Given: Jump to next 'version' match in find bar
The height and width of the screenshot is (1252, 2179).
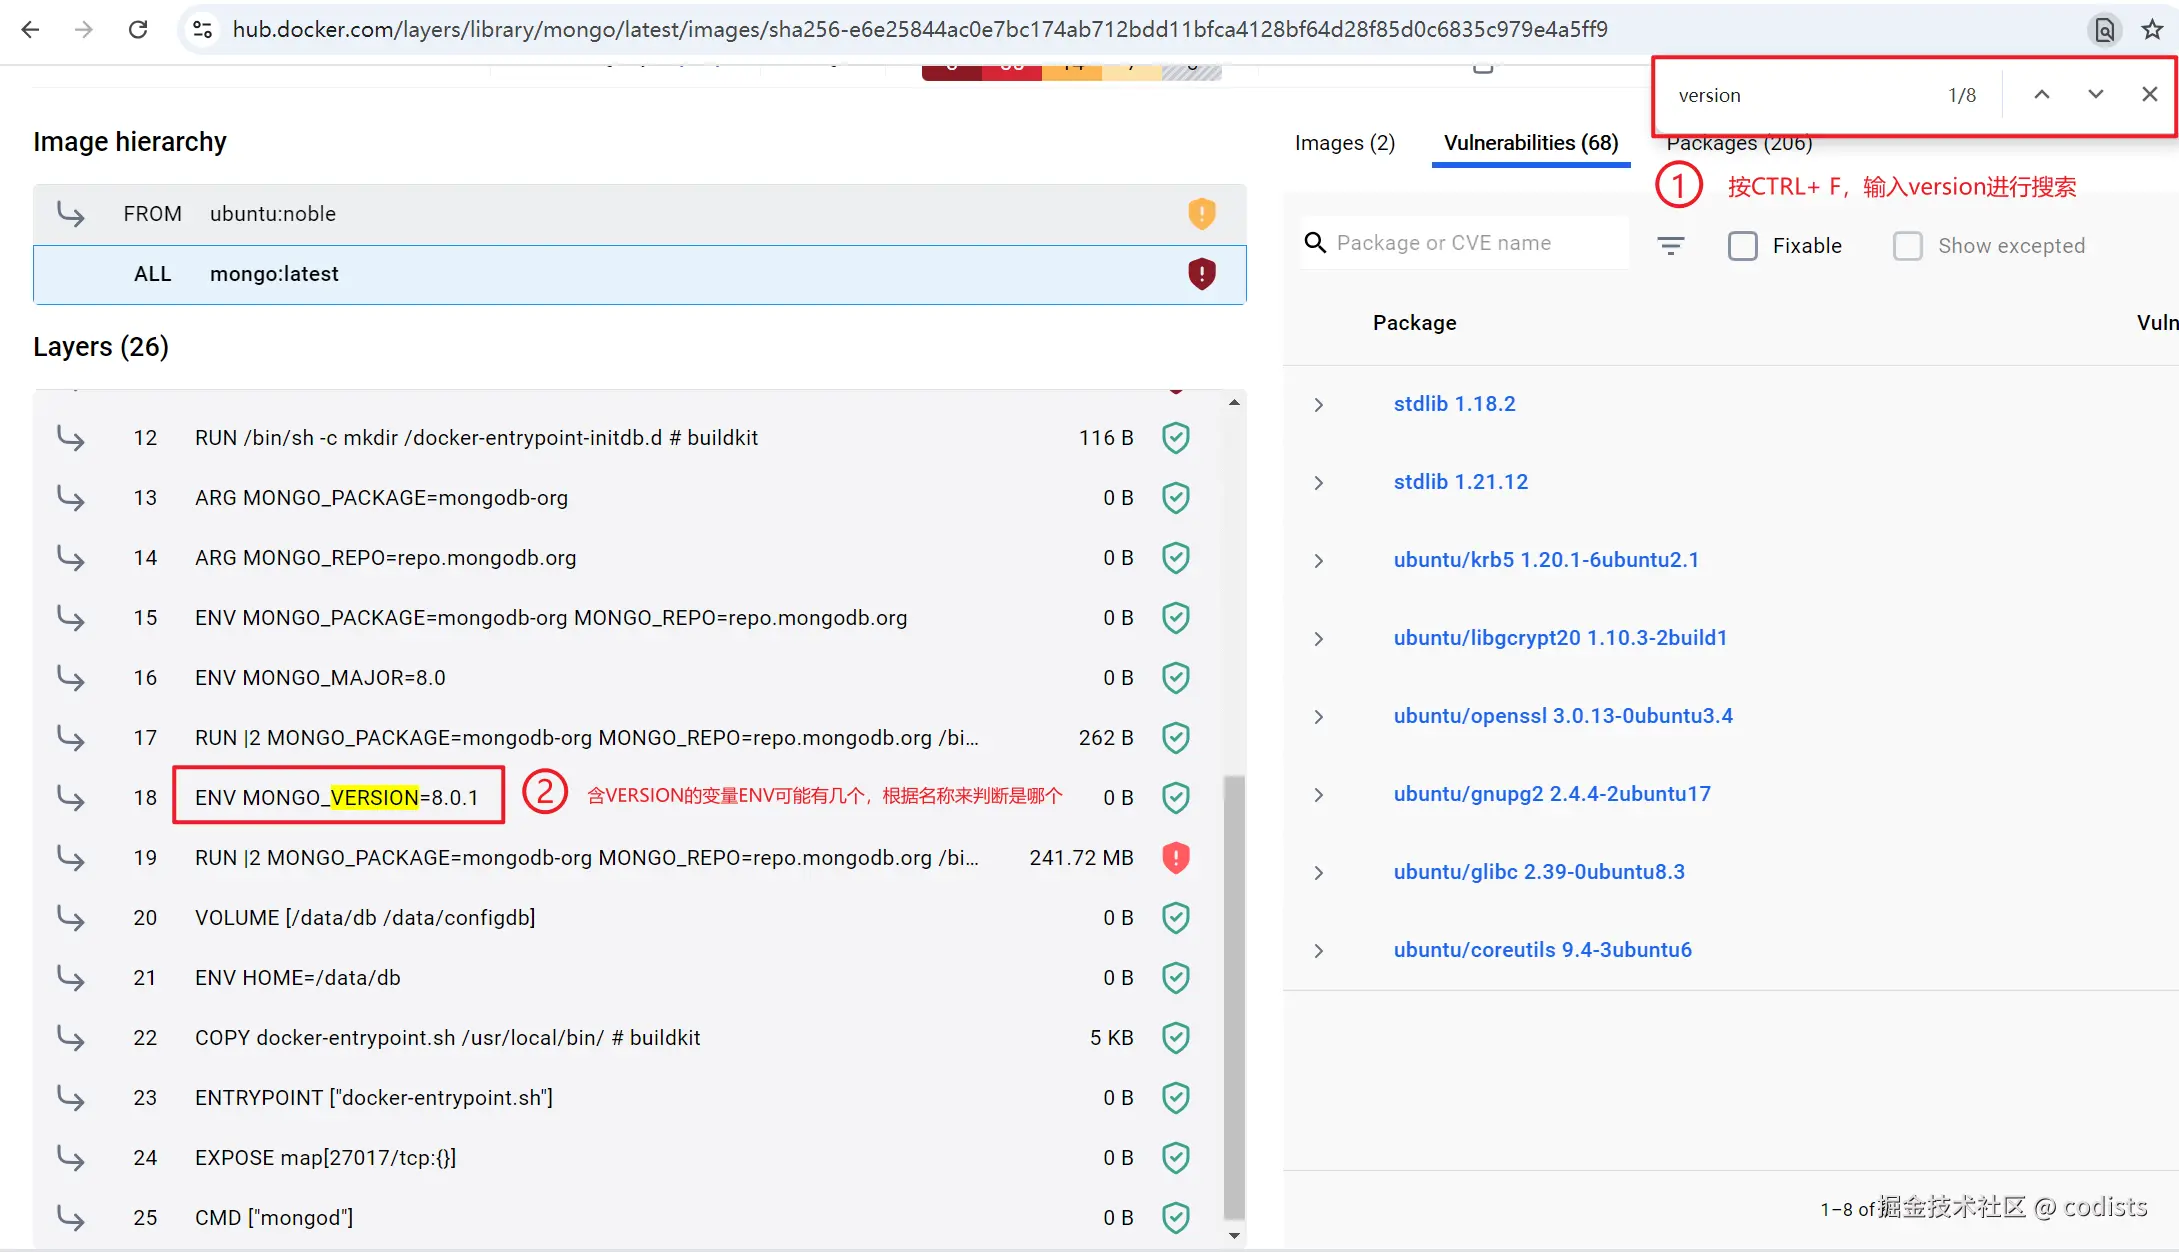Looking at the screenshot, I should click(x=2094, y=93).
